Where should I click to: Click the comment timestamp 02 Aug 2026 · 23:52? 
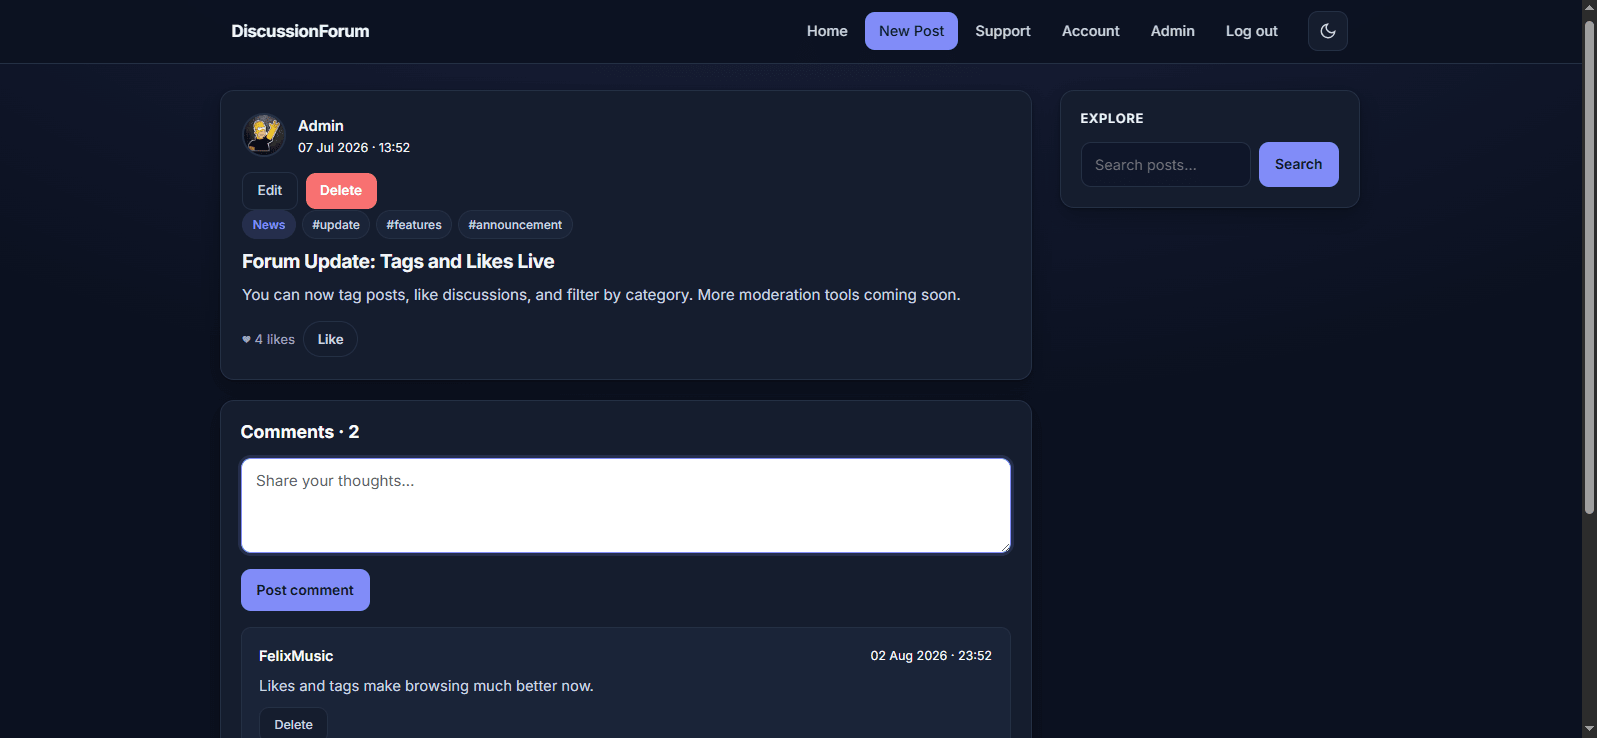(931, 656)
